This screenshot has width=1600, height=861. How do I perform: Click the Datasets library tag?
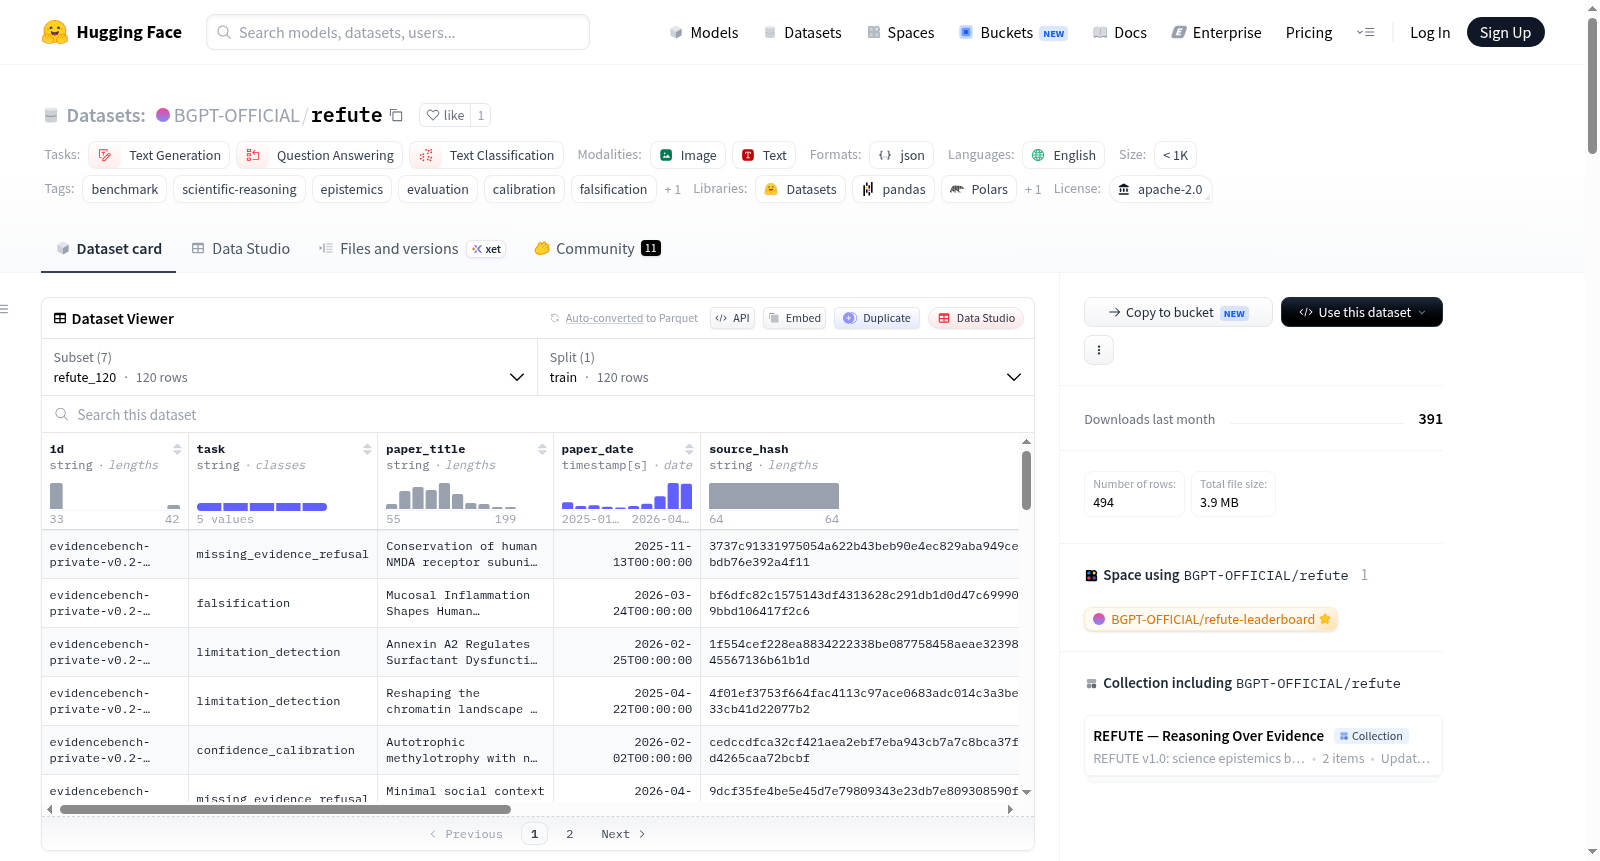pos(800,189)
